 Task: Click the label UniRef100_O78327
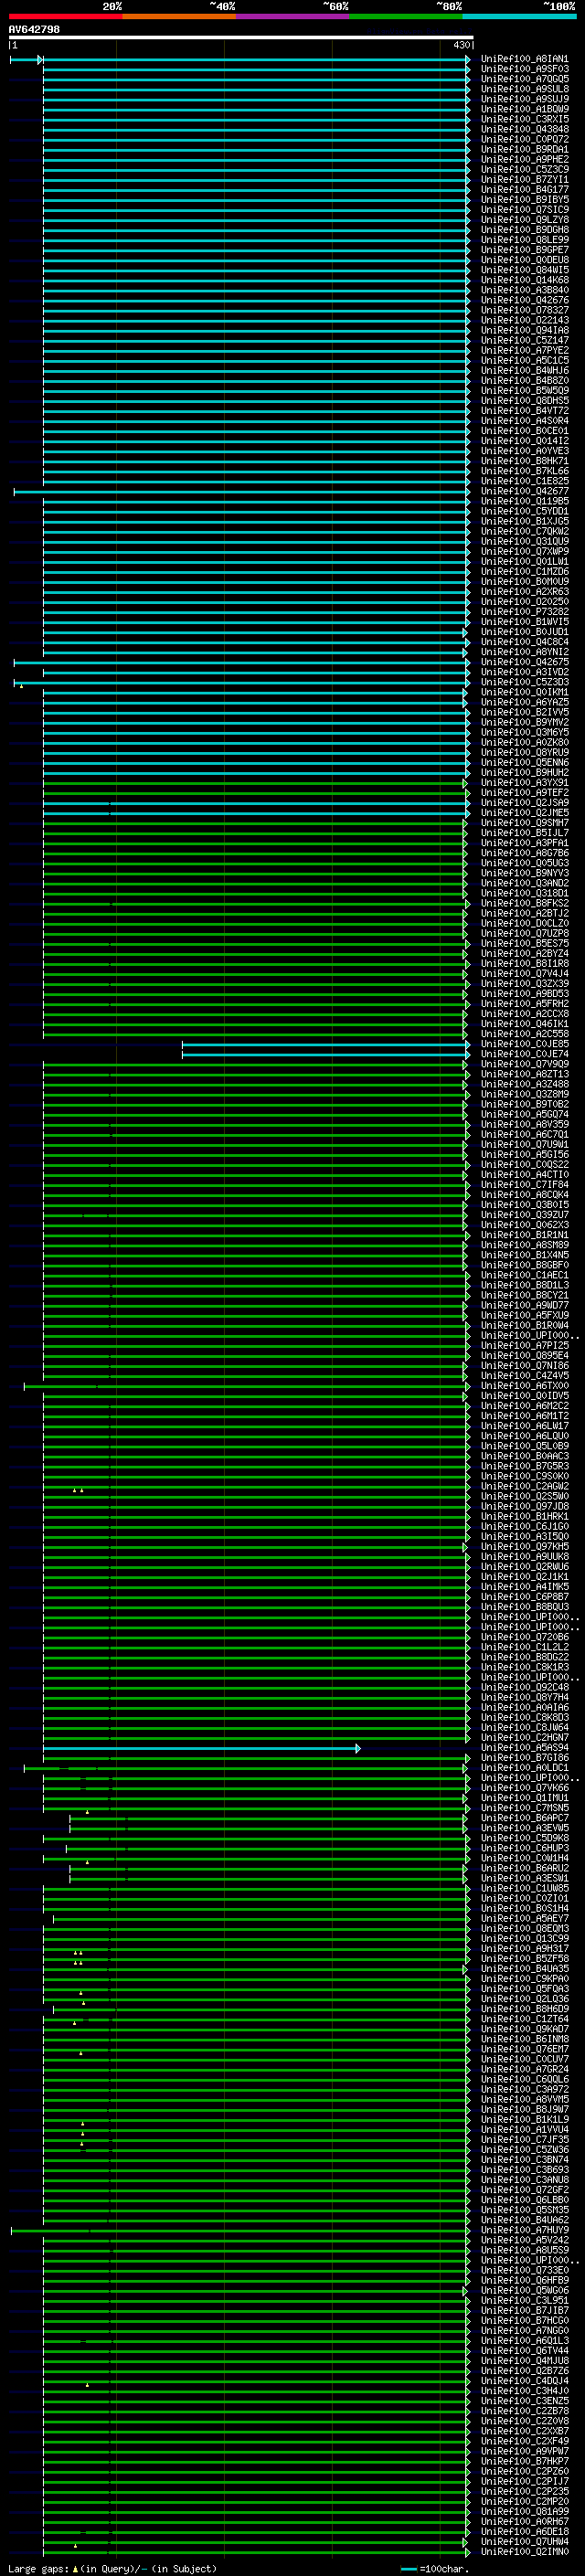coord(524,310)
